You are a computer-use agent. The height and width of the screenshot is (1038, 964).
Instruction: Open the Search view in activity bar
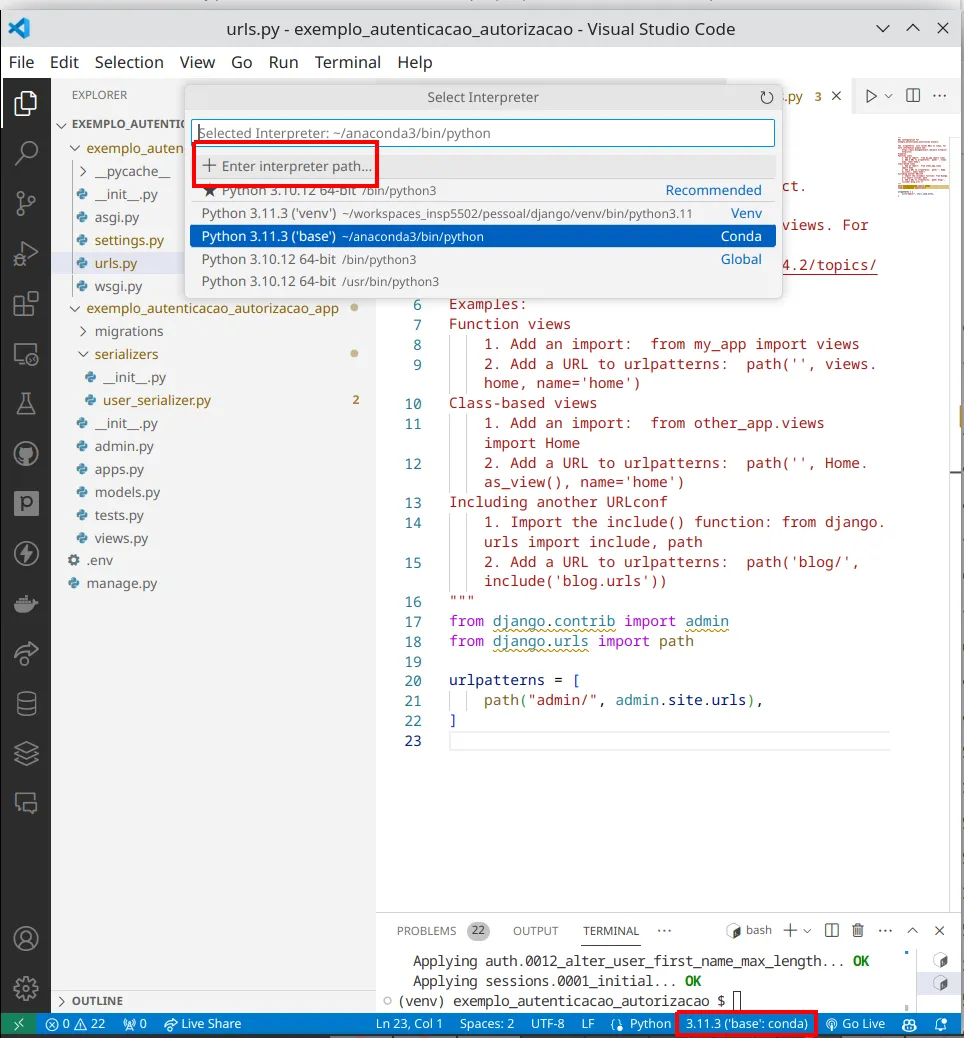click(26, 153)
